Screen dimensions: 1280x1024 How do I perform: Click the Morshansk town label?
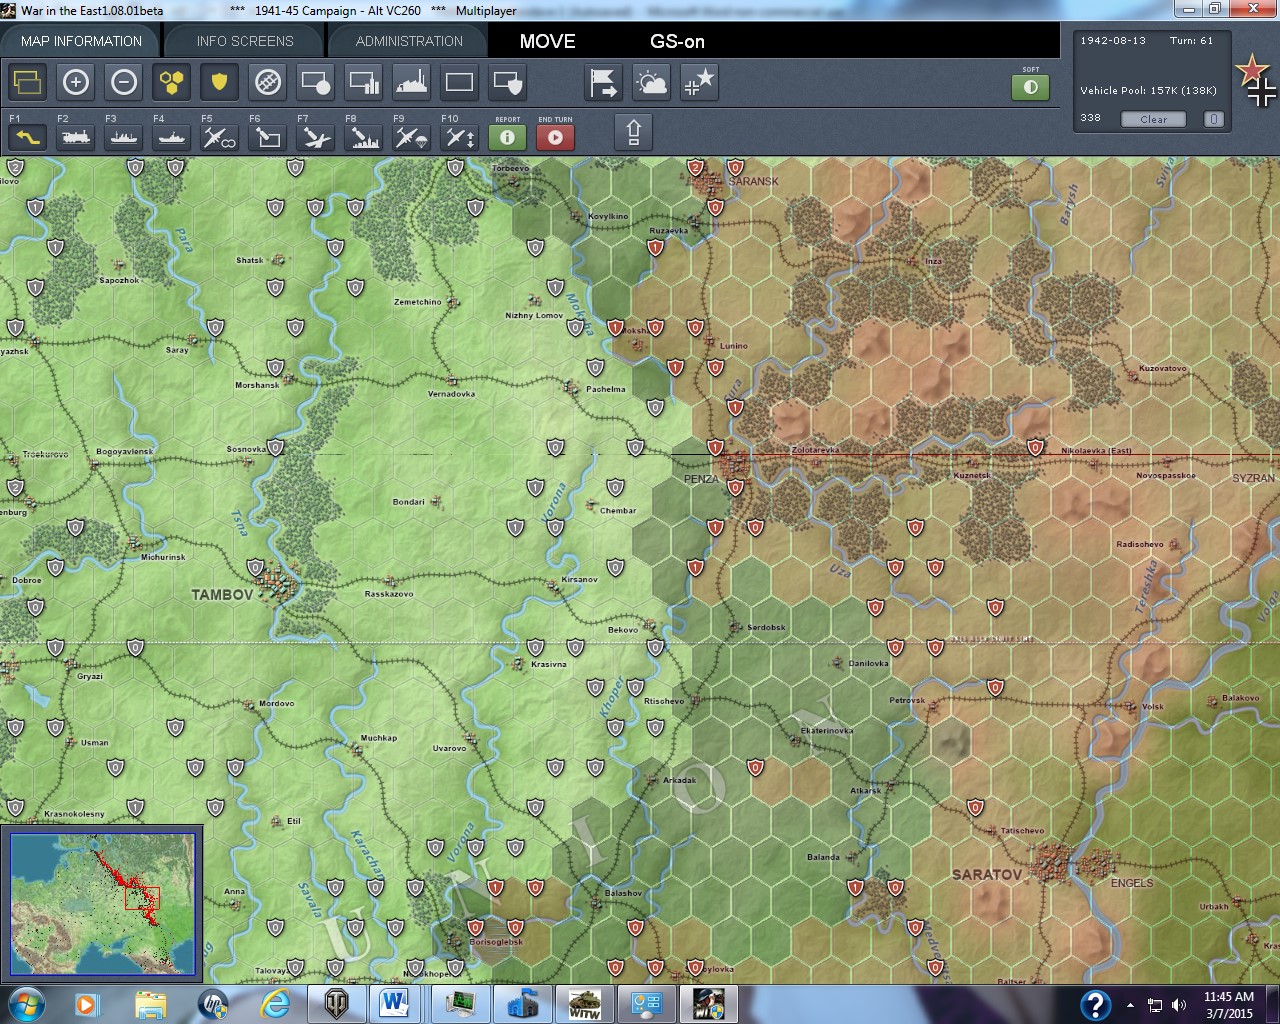(257, 385)
